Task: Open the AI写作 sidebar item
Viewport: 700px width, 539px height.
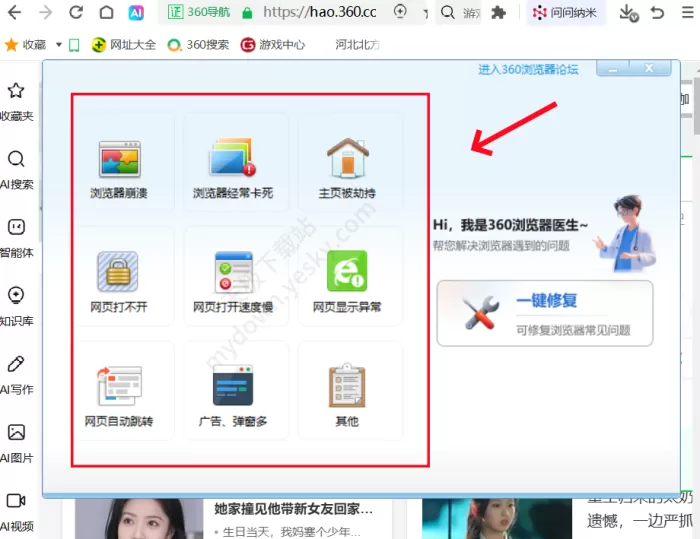Action: point(17,375)
